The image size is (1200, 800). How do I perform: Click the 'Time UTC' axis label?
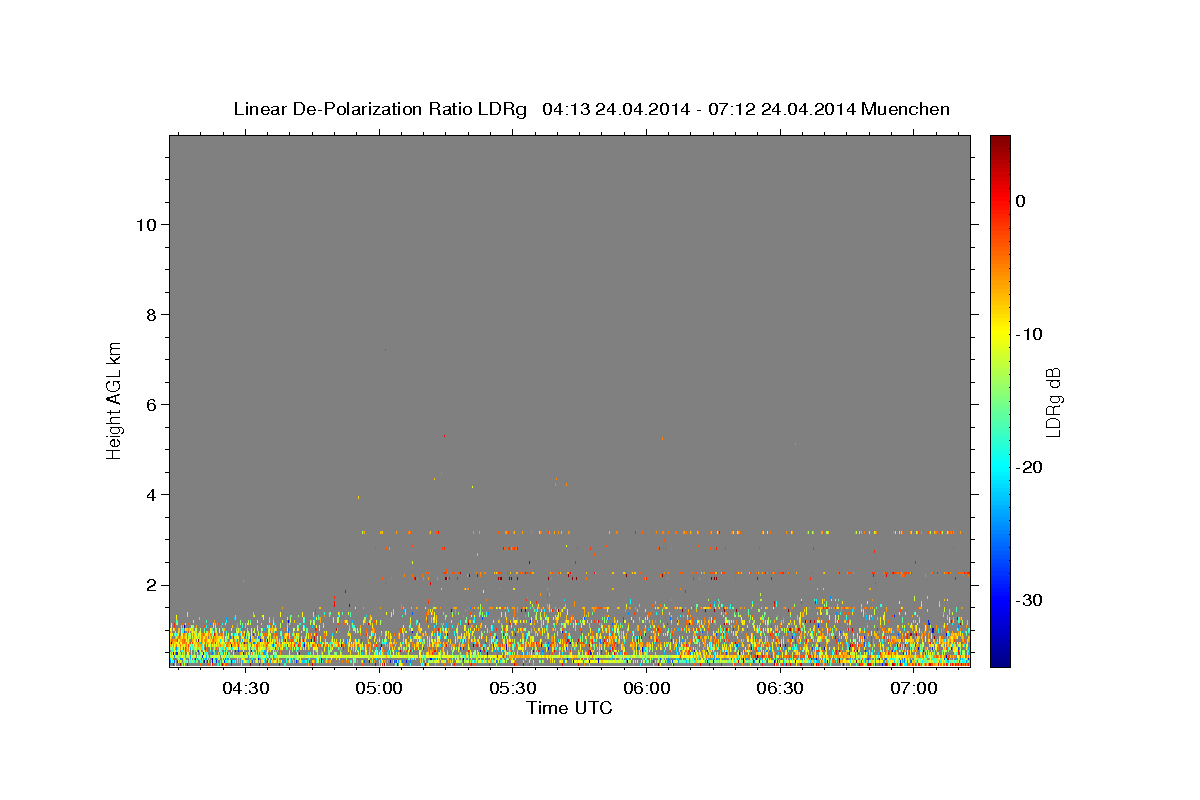tap(569, 708)
